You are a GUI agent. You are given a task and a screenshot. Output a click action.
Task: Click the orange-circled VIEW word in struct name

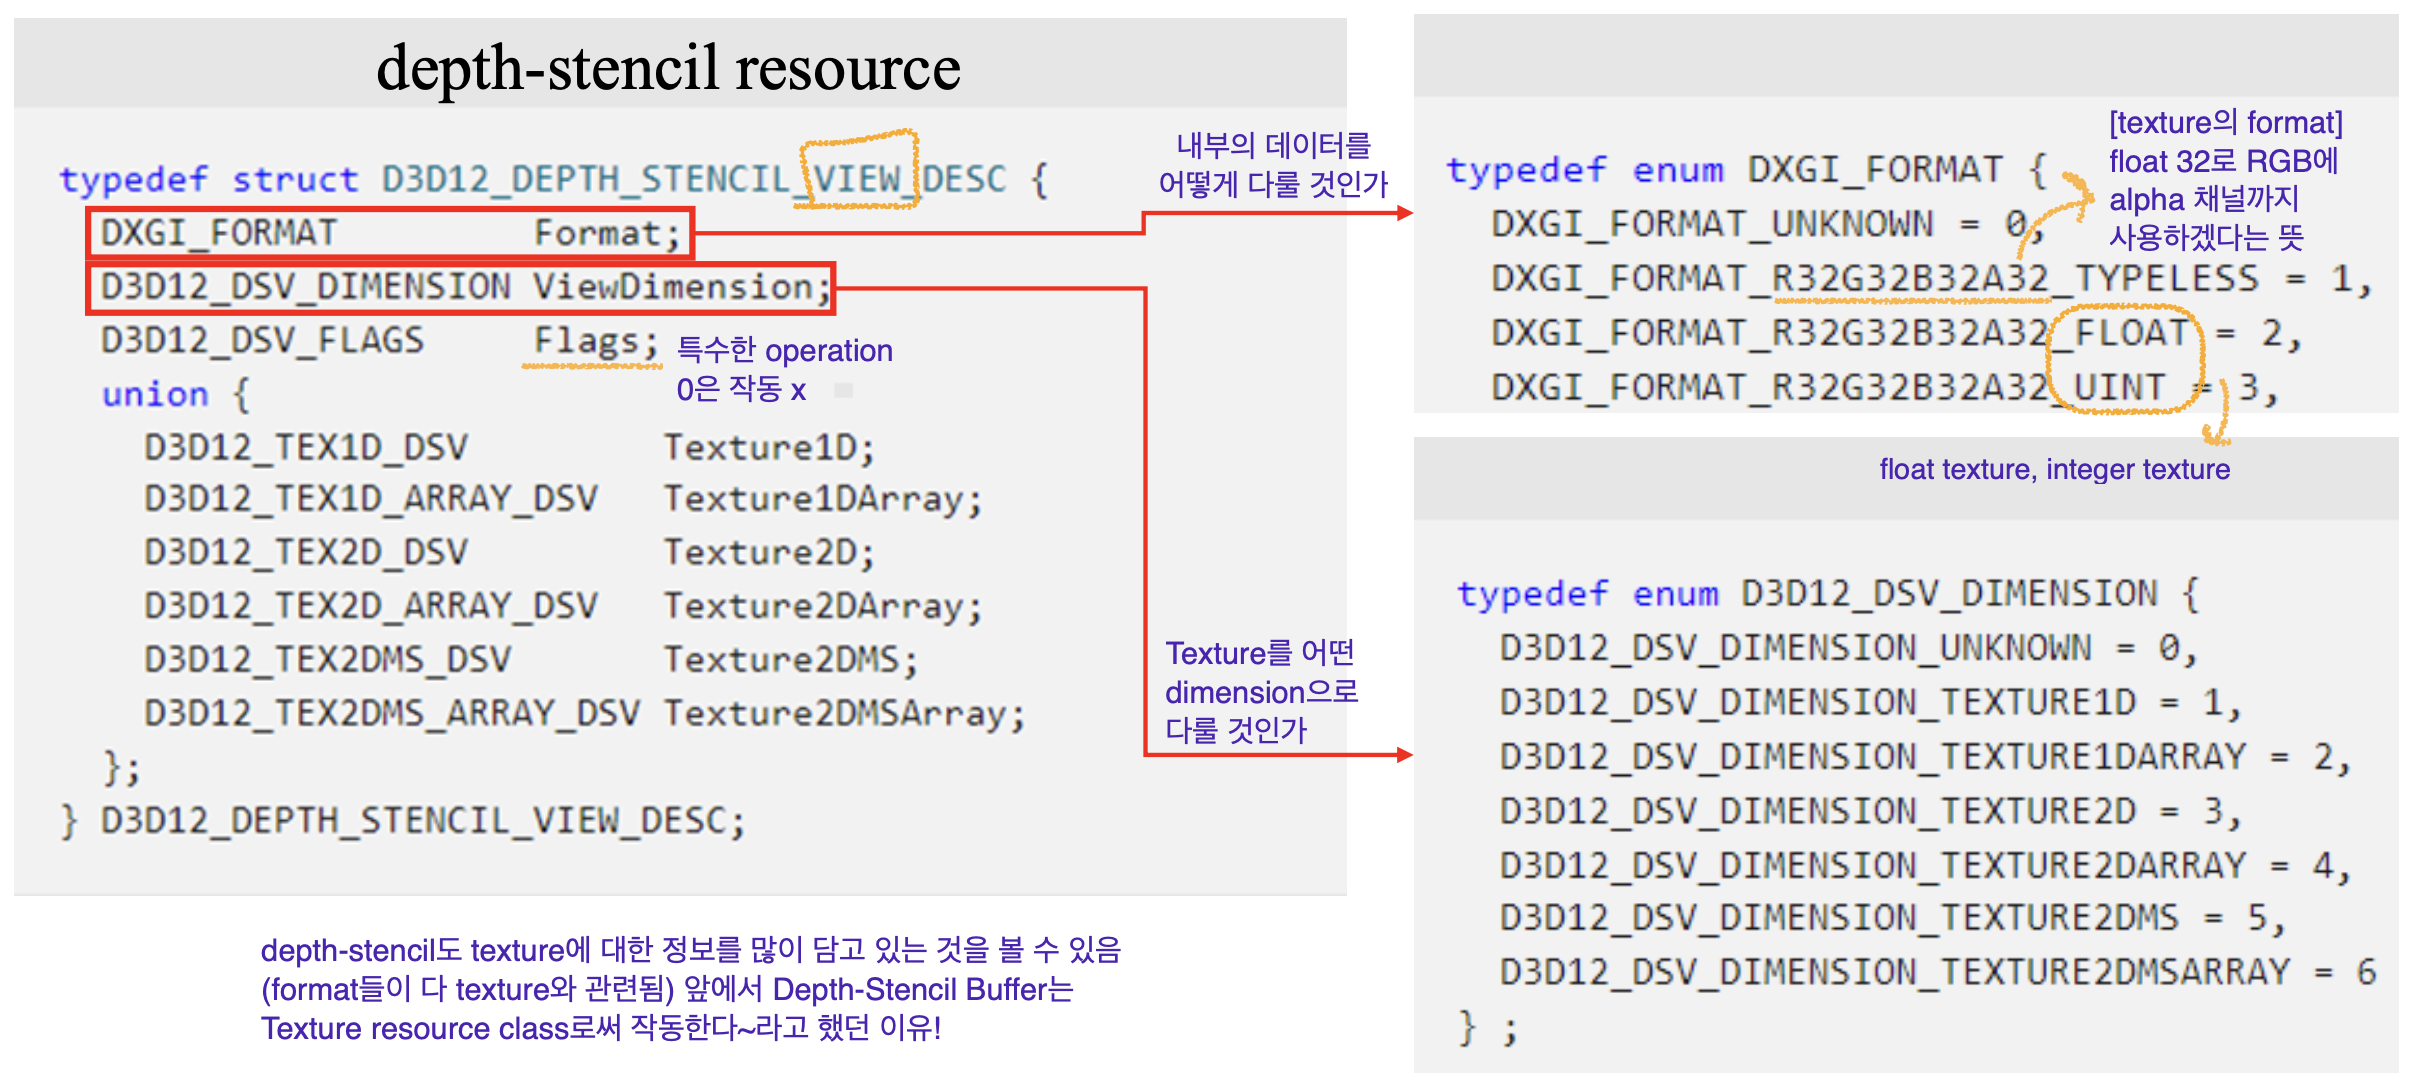click(x=858, y=178)
